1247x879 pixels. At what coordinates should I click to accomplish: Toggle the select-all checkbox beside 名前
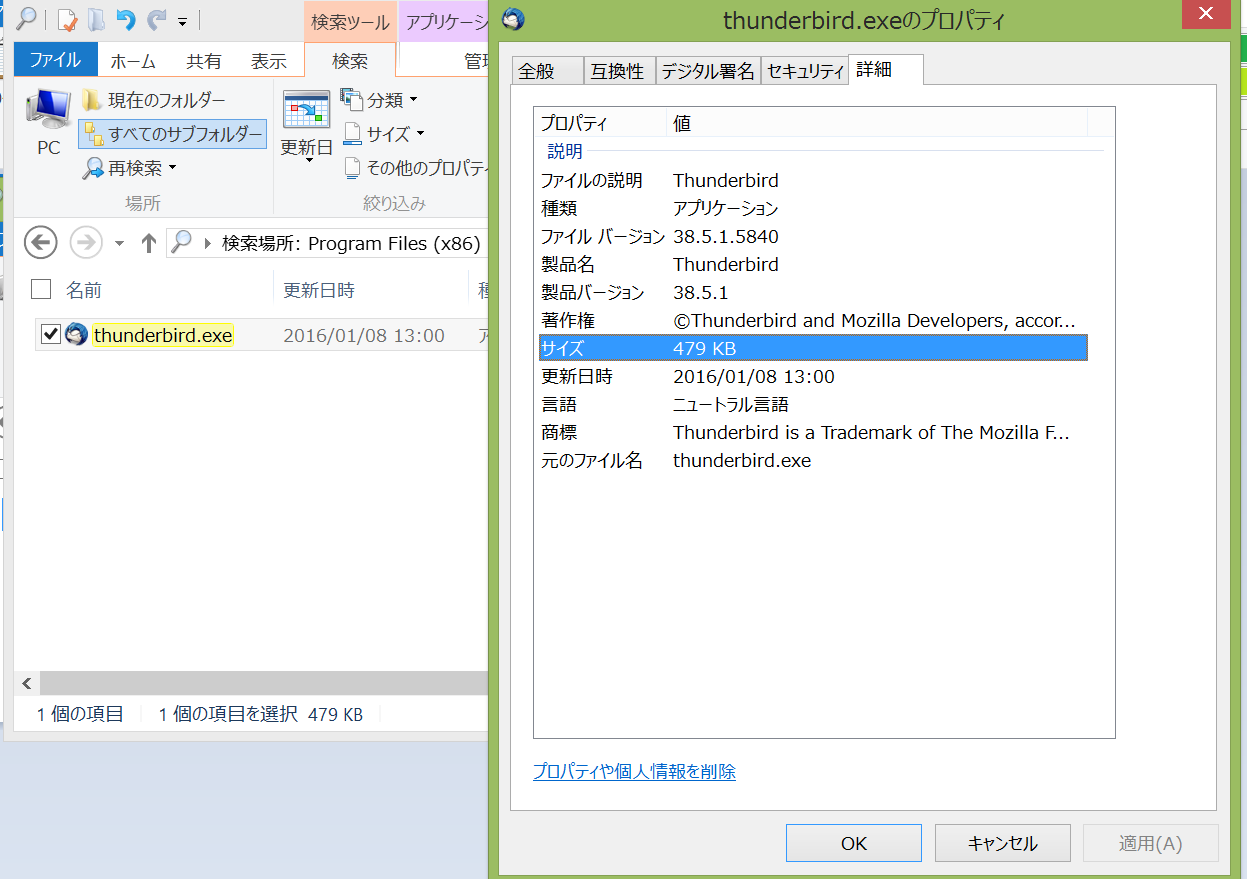pos(41,290)
